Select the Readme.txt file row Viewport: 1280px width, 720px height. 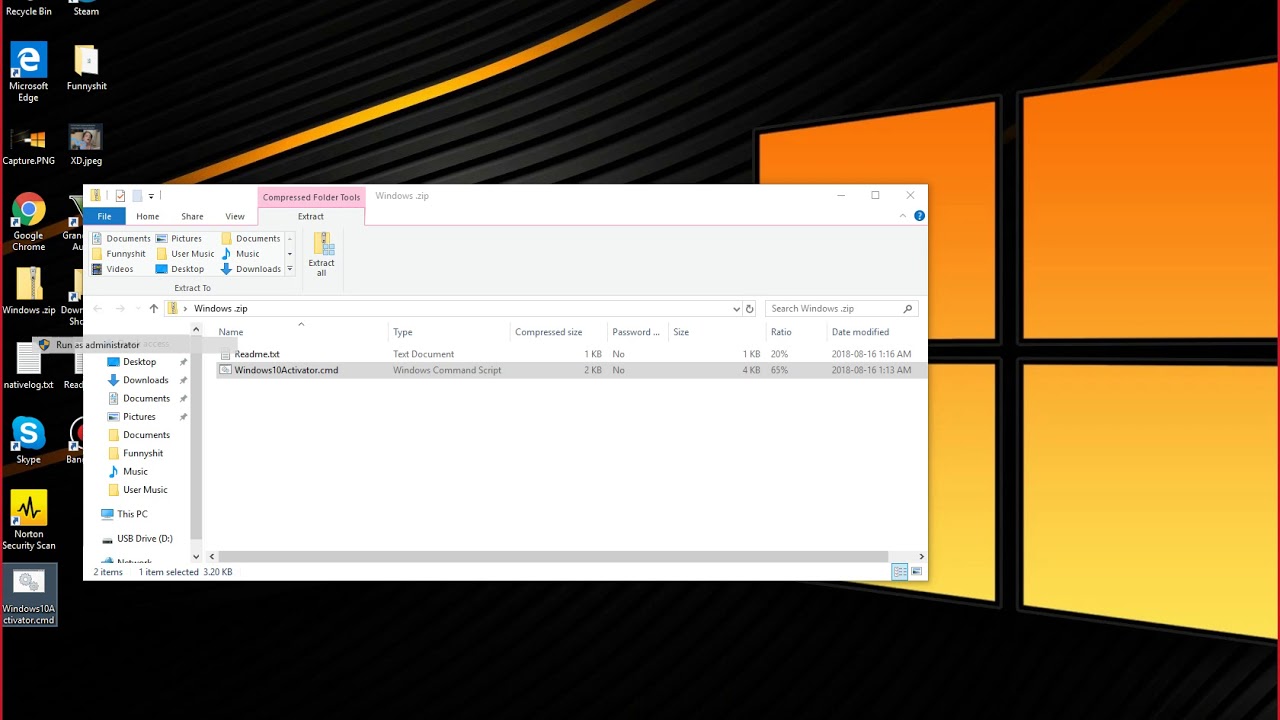pyautogui.click(x=571, y=354)
